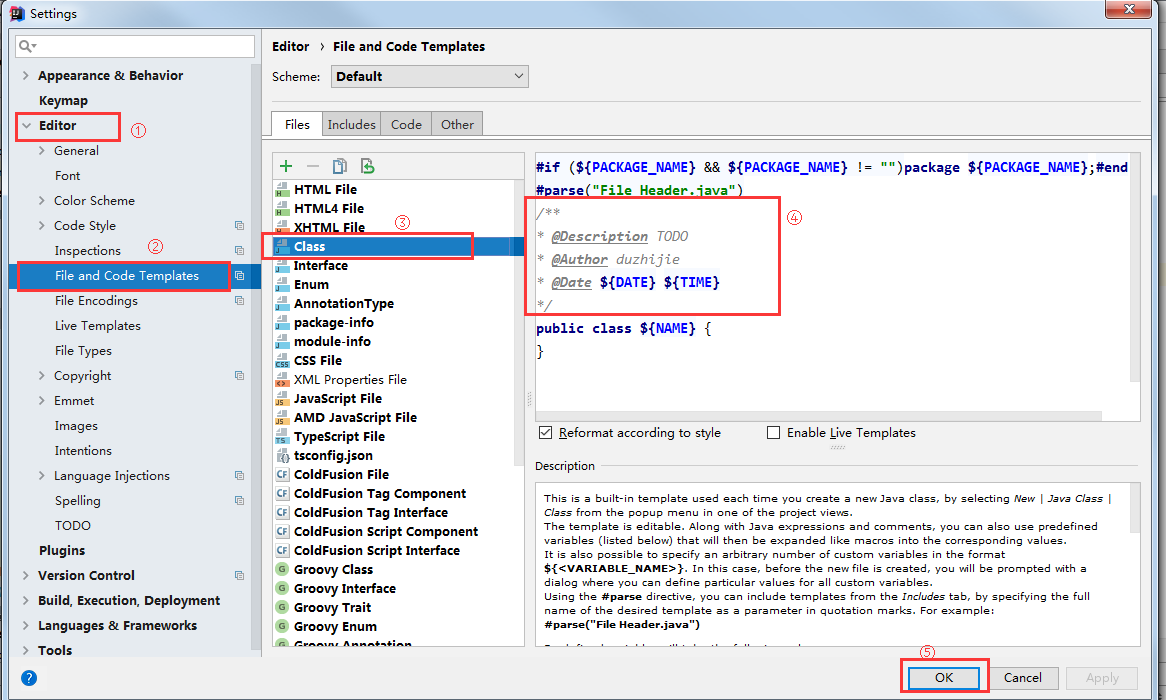Expand the Appearance & Behavior section
1166x700 pixels.
pos(24,75)
